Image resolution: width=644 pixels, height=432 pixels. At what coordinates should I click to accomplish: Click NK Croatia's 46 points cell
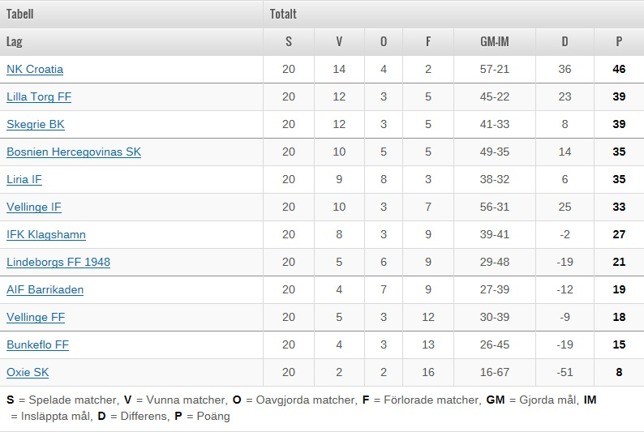coord(619,69)
